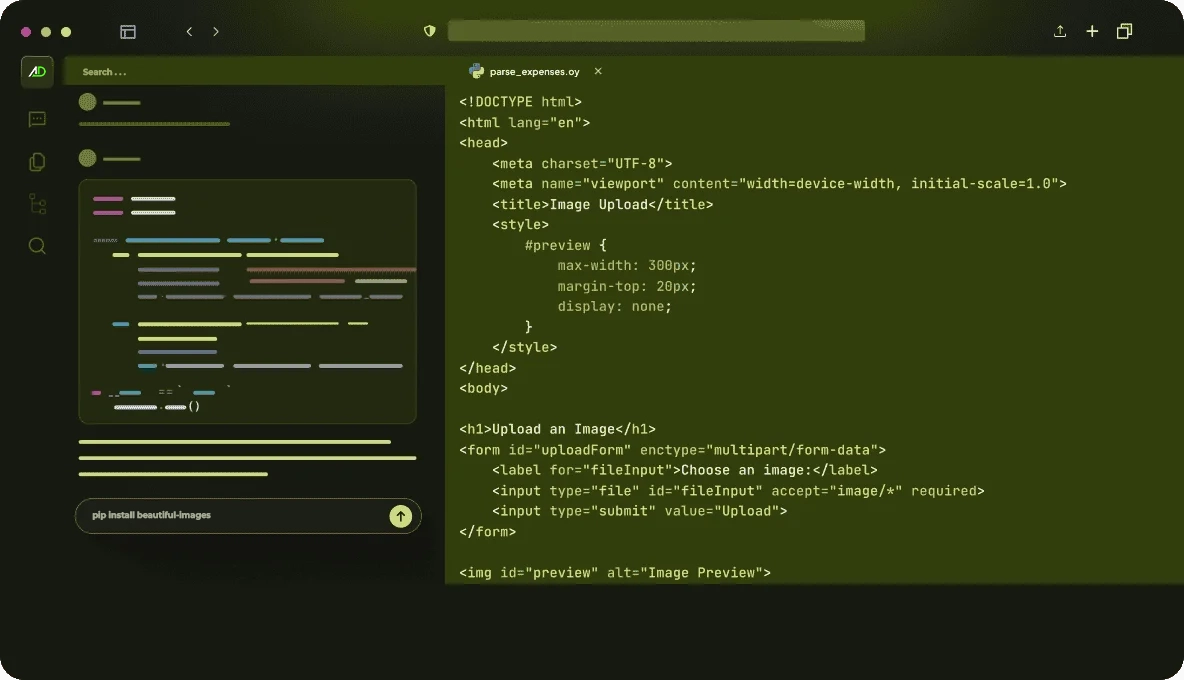Click the AD app logo icon

37,72
